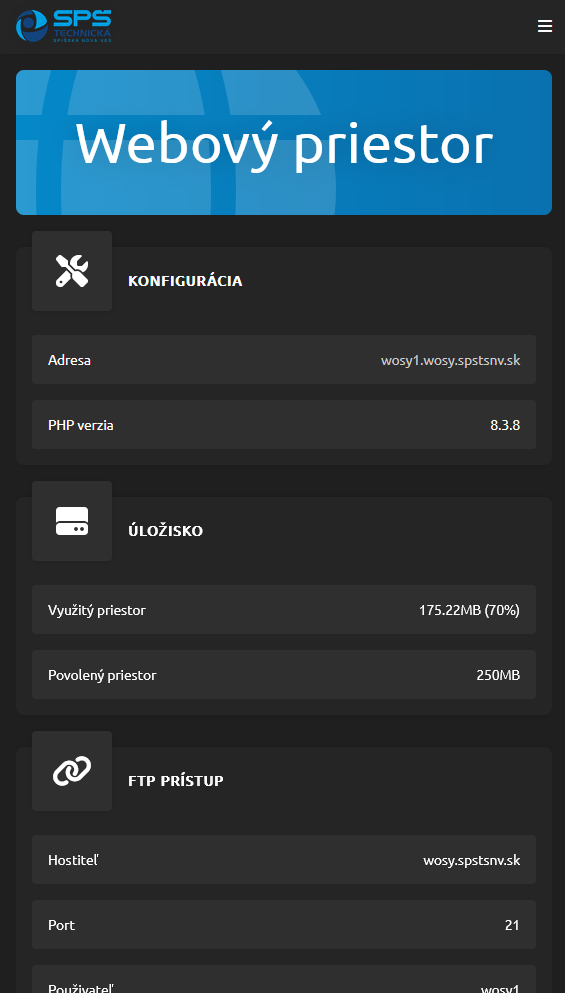This screenshot has height=993, width=565.
Task: Click the Port row showing 21
Action: pyautogui.click(x=284, y=925)
